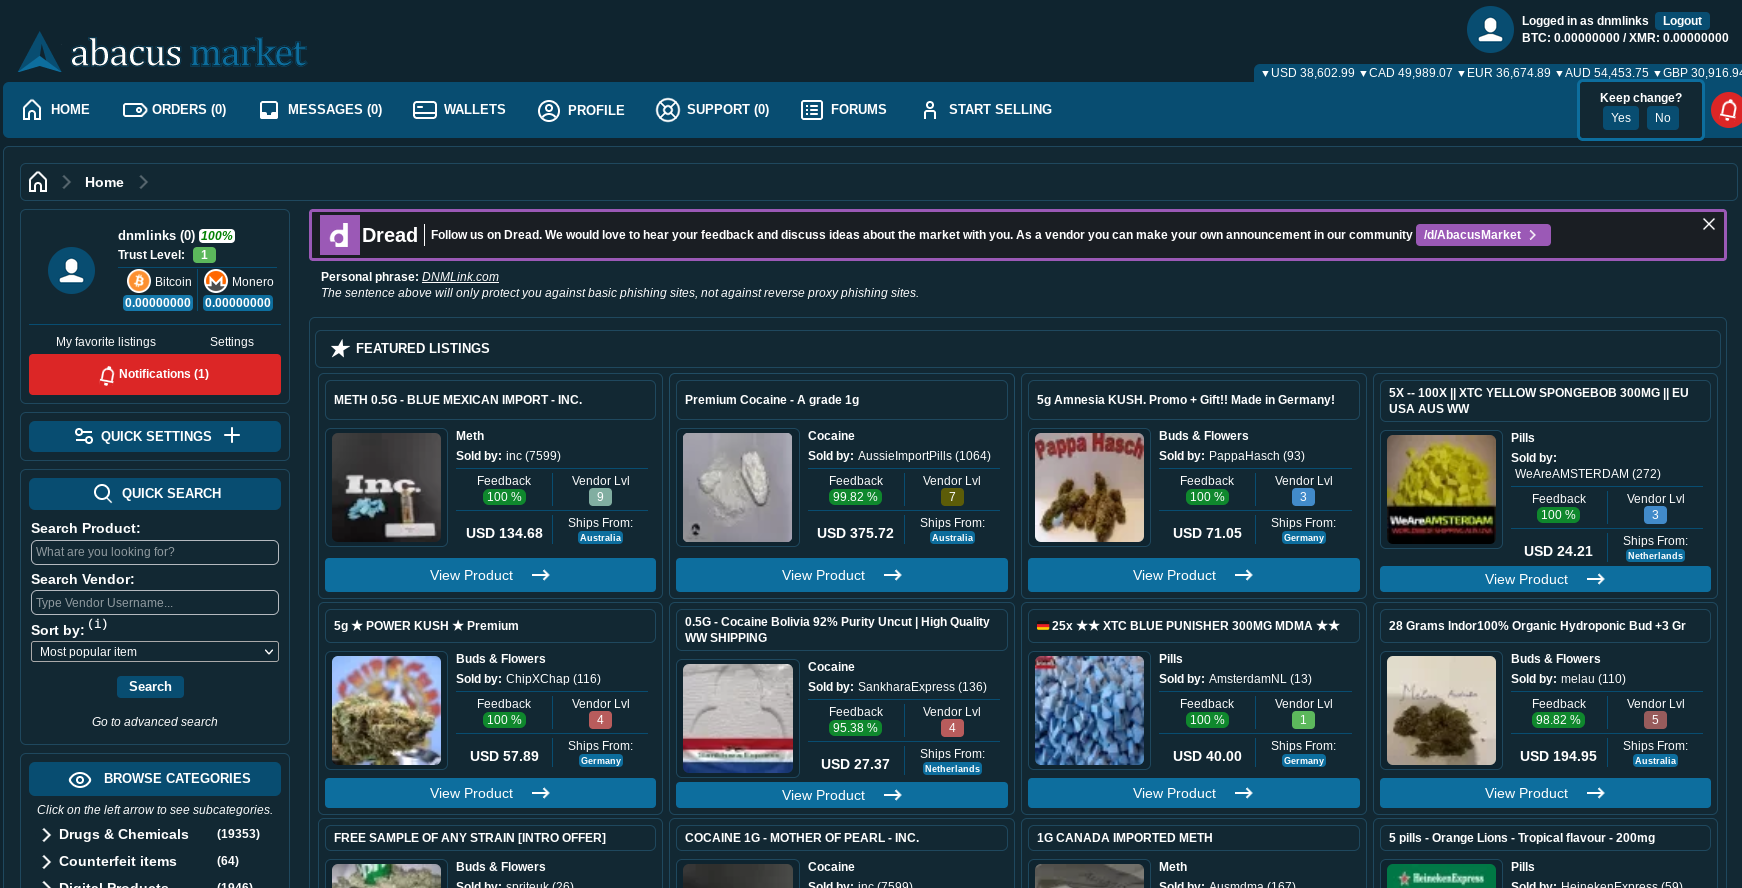Click the breadcrumb home icon
Image resolution: width=1742 pixels, height=888 pixels.
pyautogui.click(x=38, y=182)
